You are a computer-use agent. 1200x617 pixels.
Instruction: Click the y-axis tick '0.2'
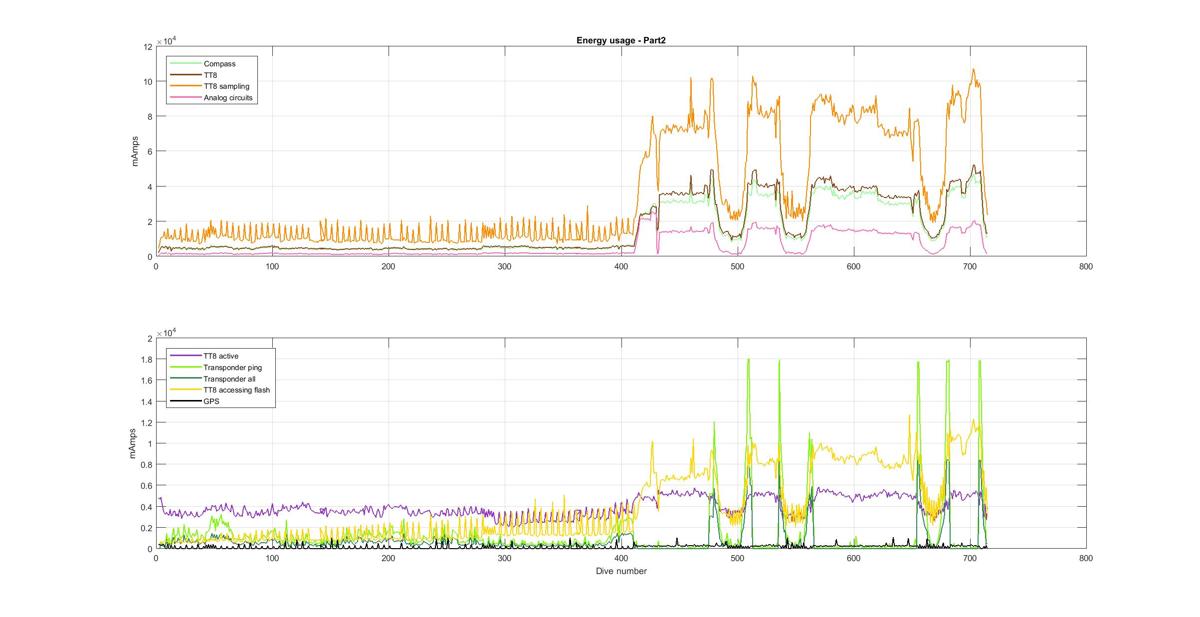[145, 528]
